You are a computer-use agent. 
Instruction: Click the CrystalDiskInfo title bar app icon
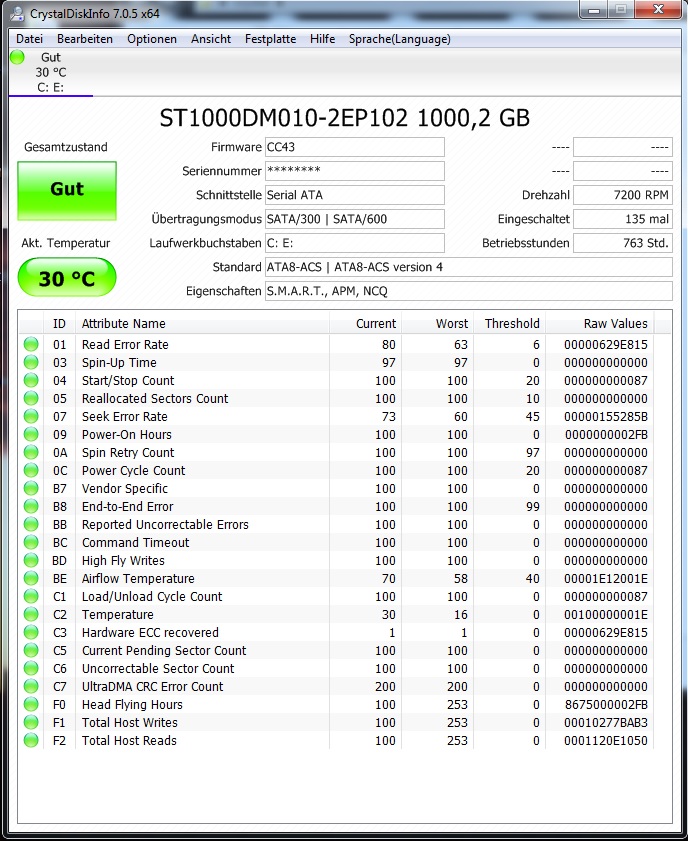tap(18, 13)
